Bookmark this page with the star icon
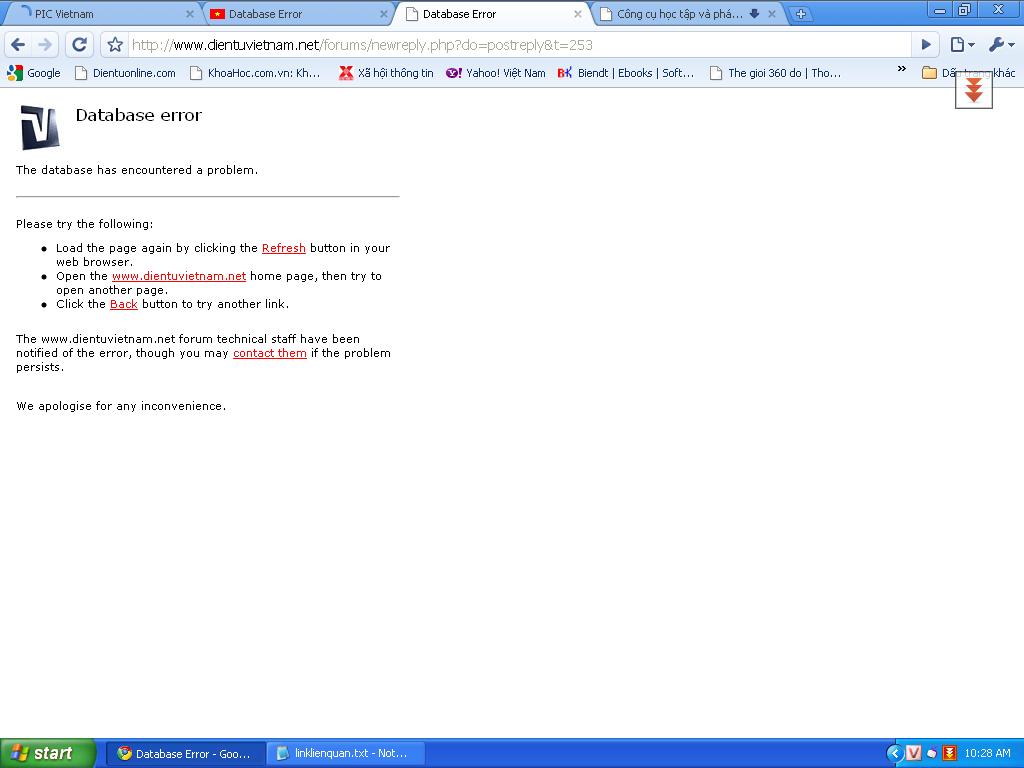Screen dimensions: 1024x768 coord(115,44)
